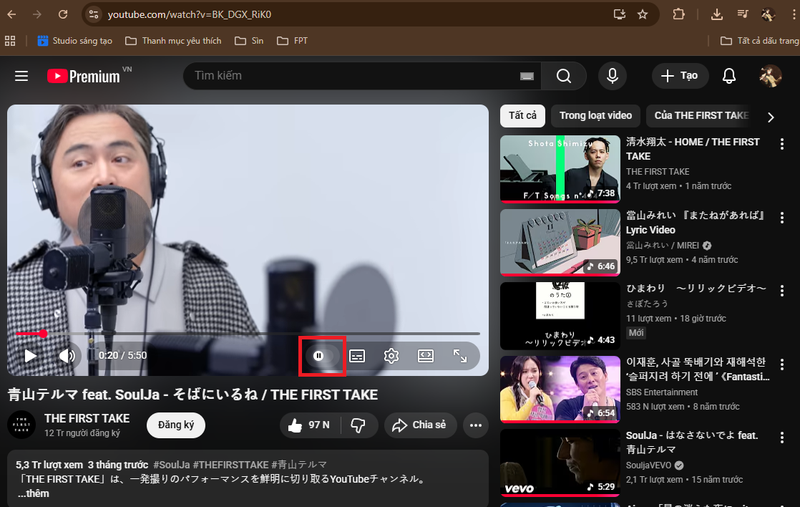Open apps grid in bookmarks bar
This screenshot has width=800, height=507.
click(10, 41)
